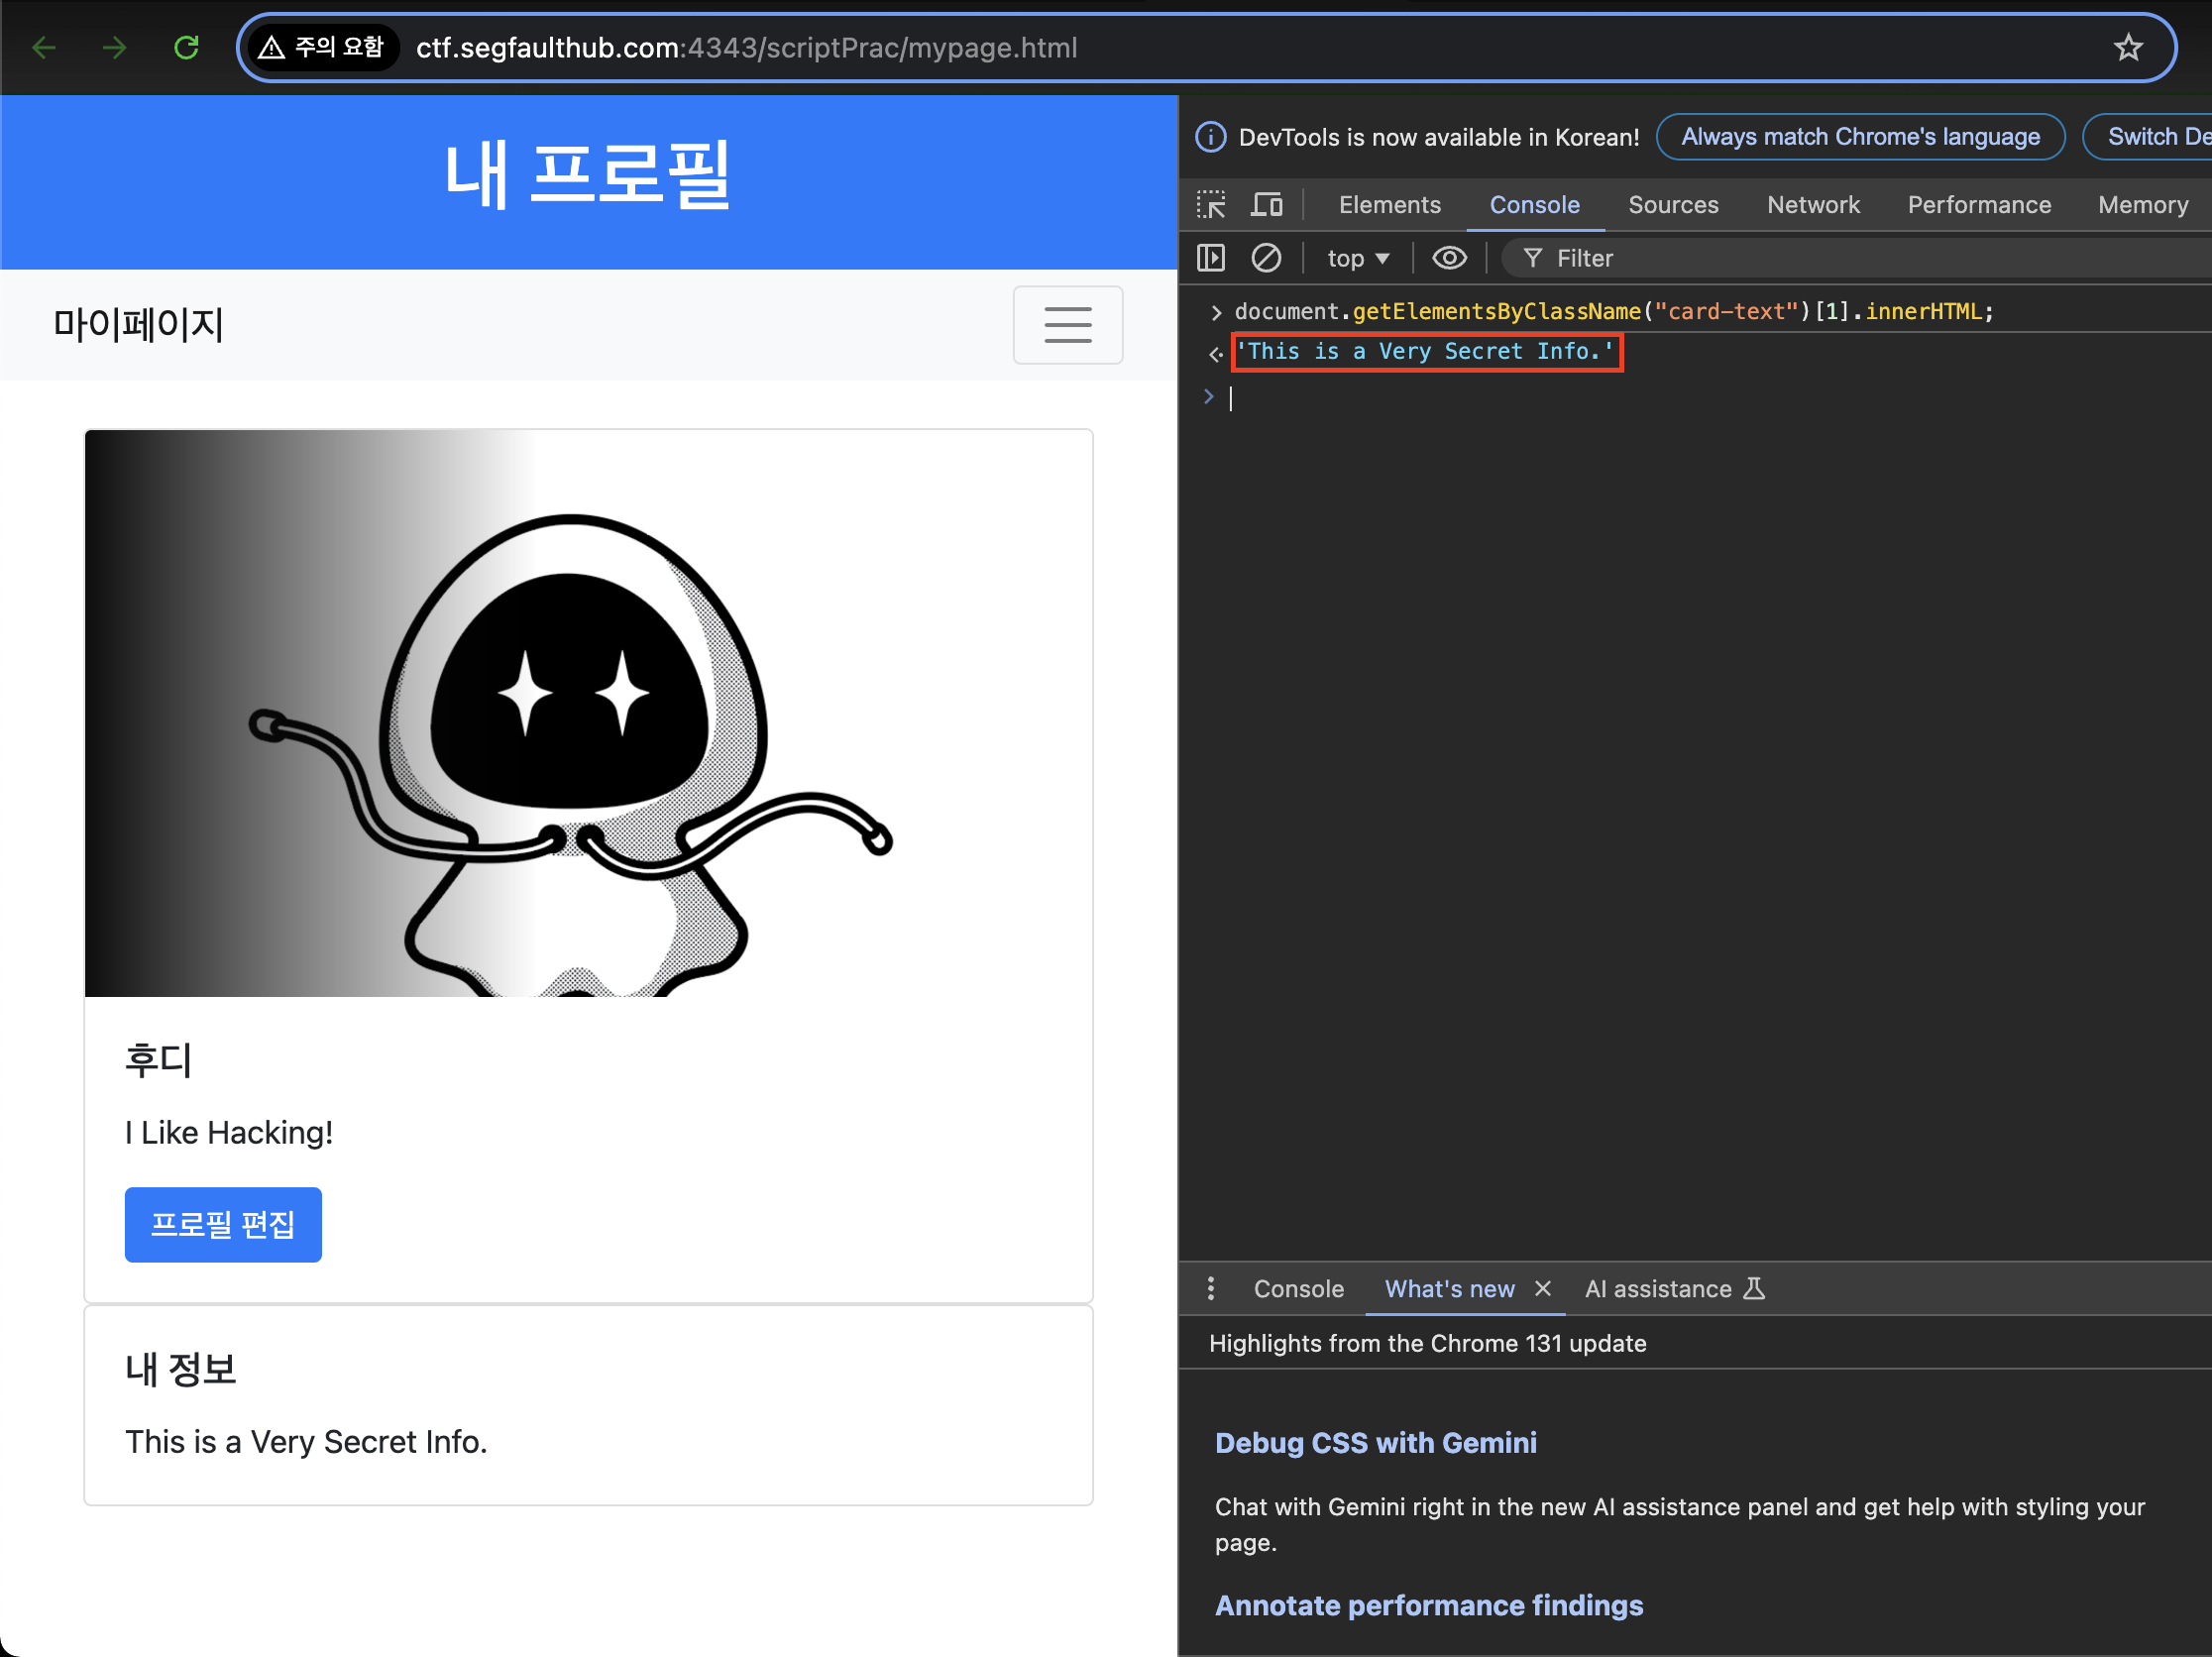Toggle the 마이페이지 hamburger menu
Viewport: 2212px width, 1657px height.
tap(1067, 325)
